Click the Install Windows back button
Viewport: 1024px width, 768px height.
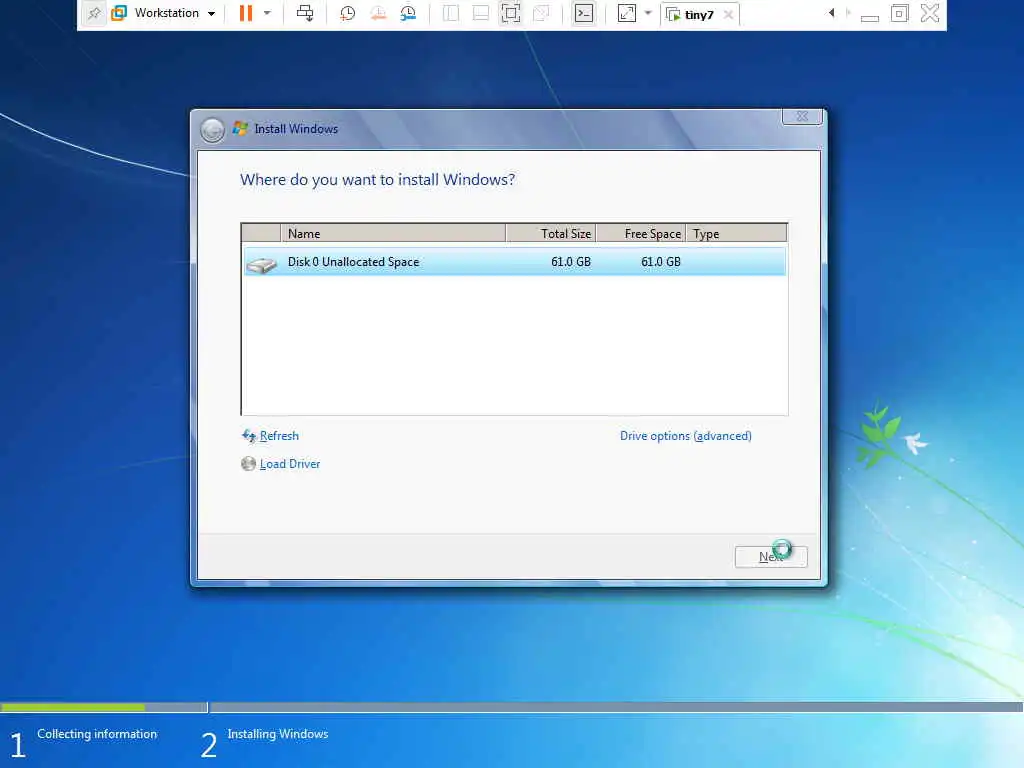coord(212,130)
